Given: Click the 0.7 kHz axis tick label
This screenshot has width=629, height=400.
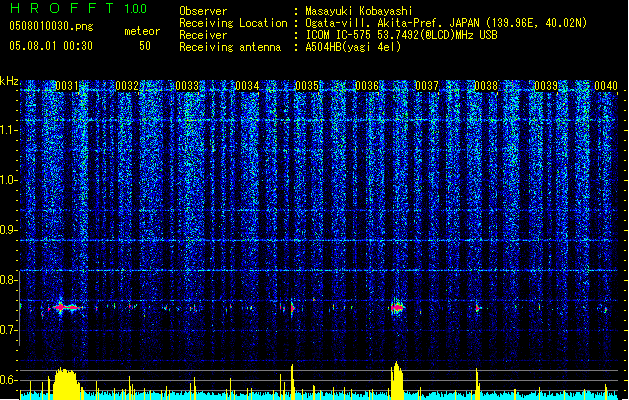Looking at the screenshot, I should coord(8,330).
